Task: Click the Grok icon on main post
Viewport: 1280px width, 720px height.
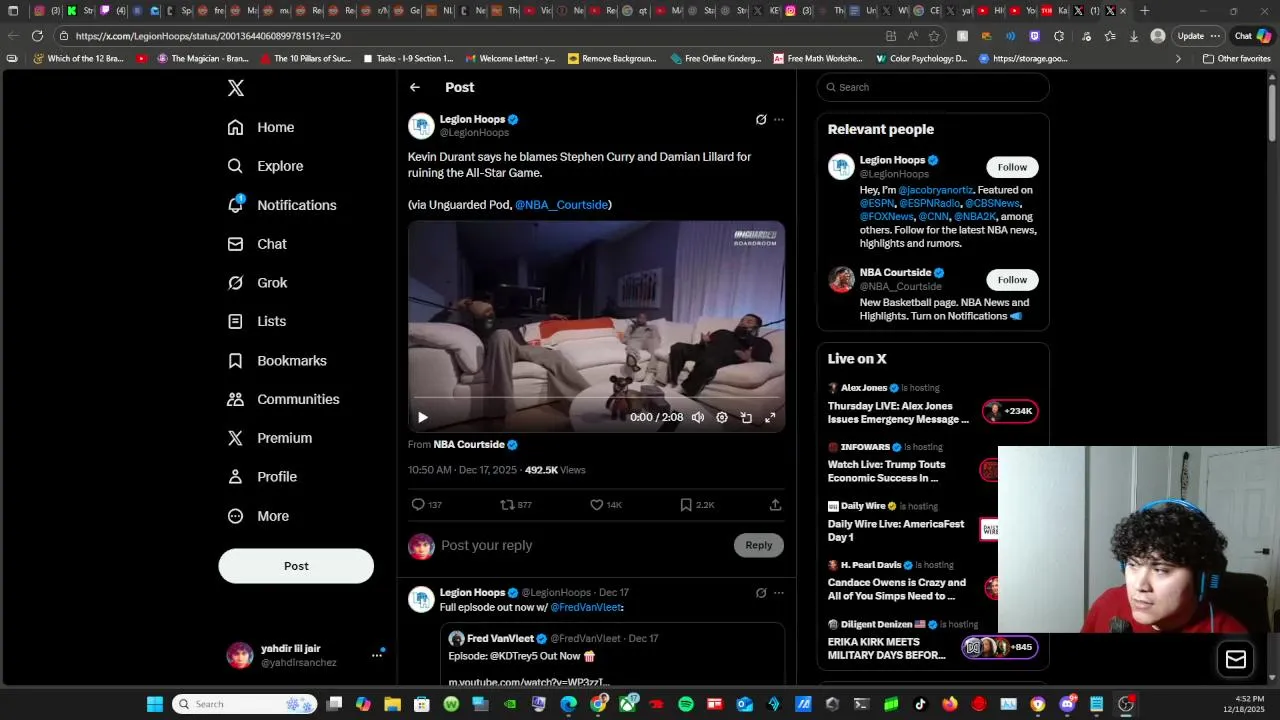Action: pyautogui.click(x=761, y=120)
